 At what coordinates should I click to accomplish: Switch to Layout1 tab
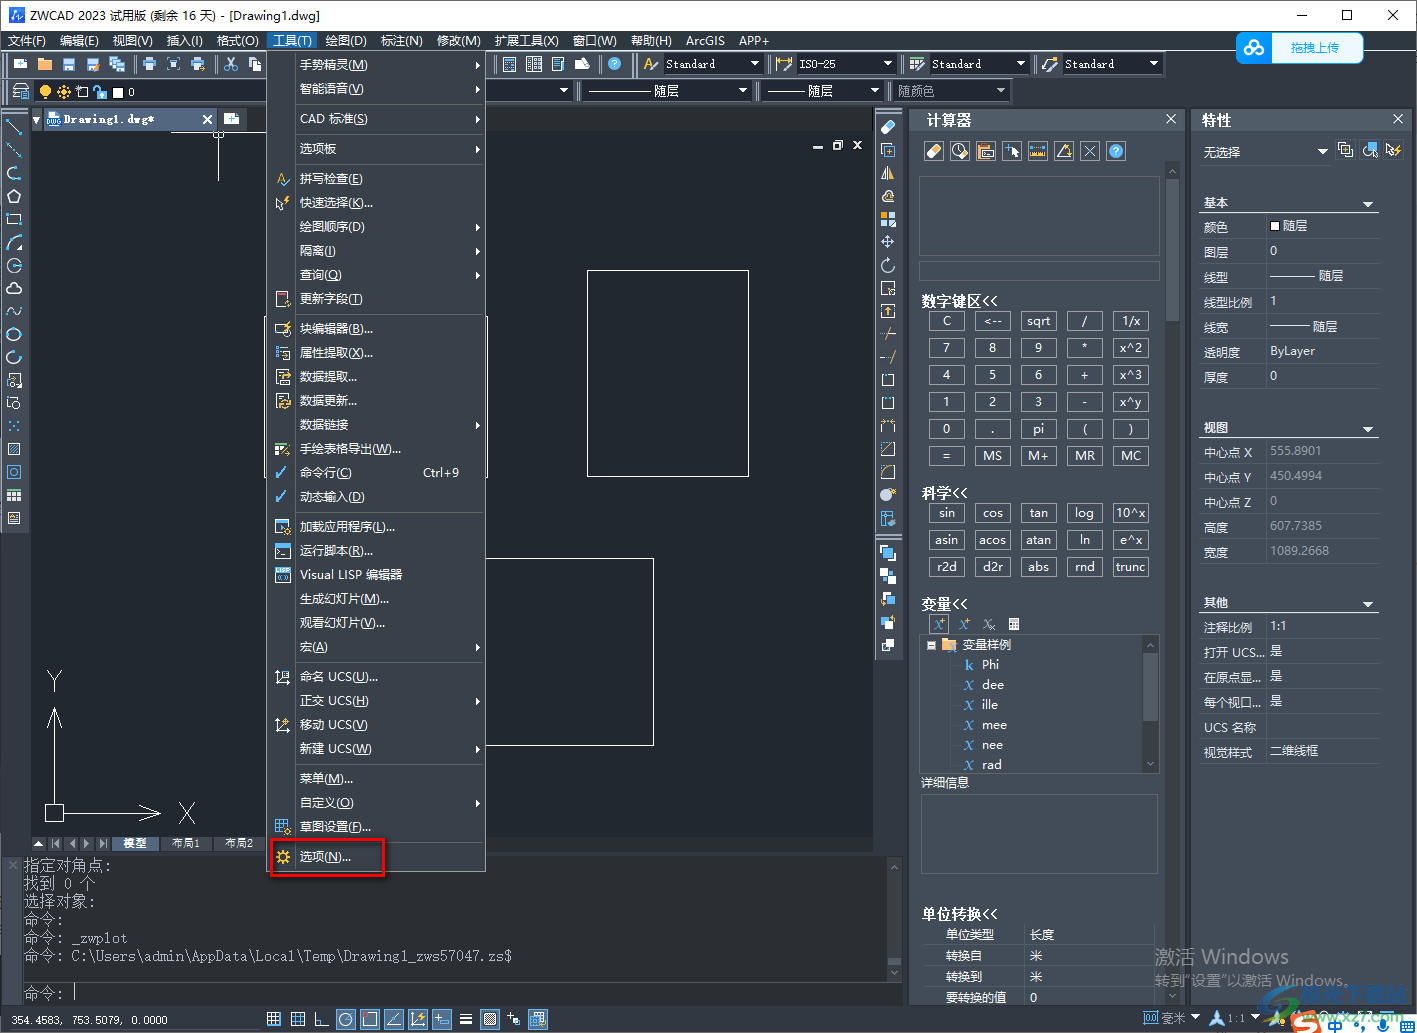point(185,843)
